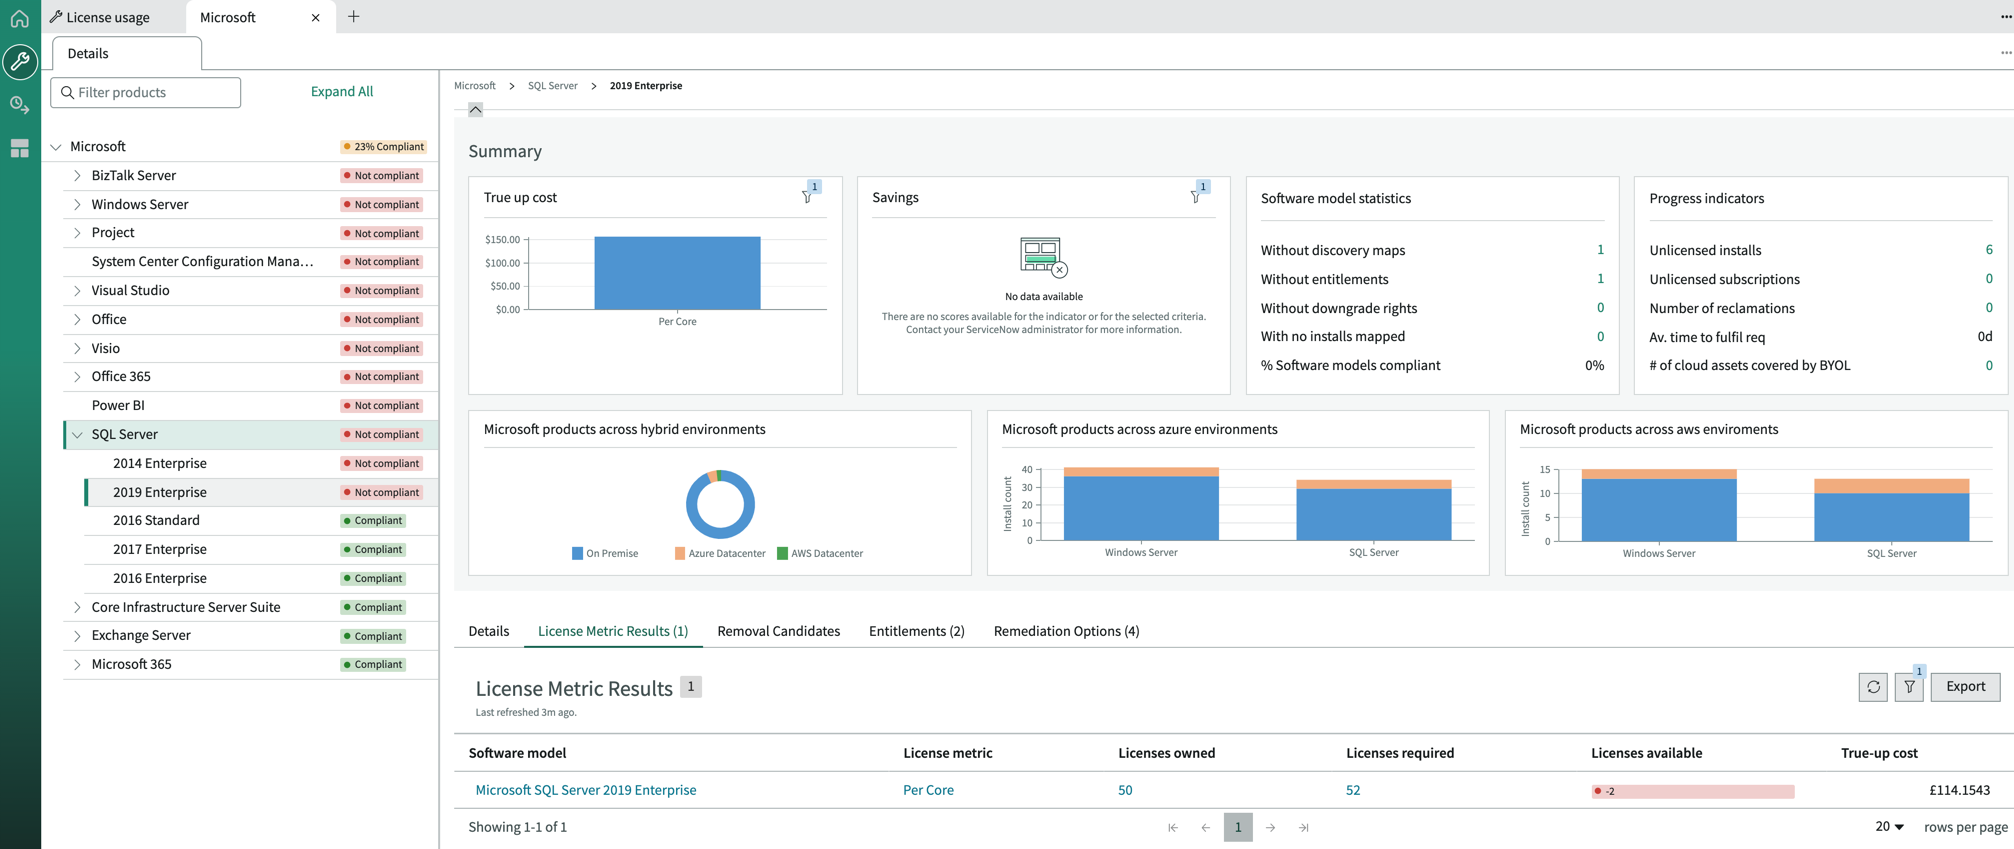2014x849 pixels.
Task: Click the licenses available red bar
Action: pos(1693,791)
